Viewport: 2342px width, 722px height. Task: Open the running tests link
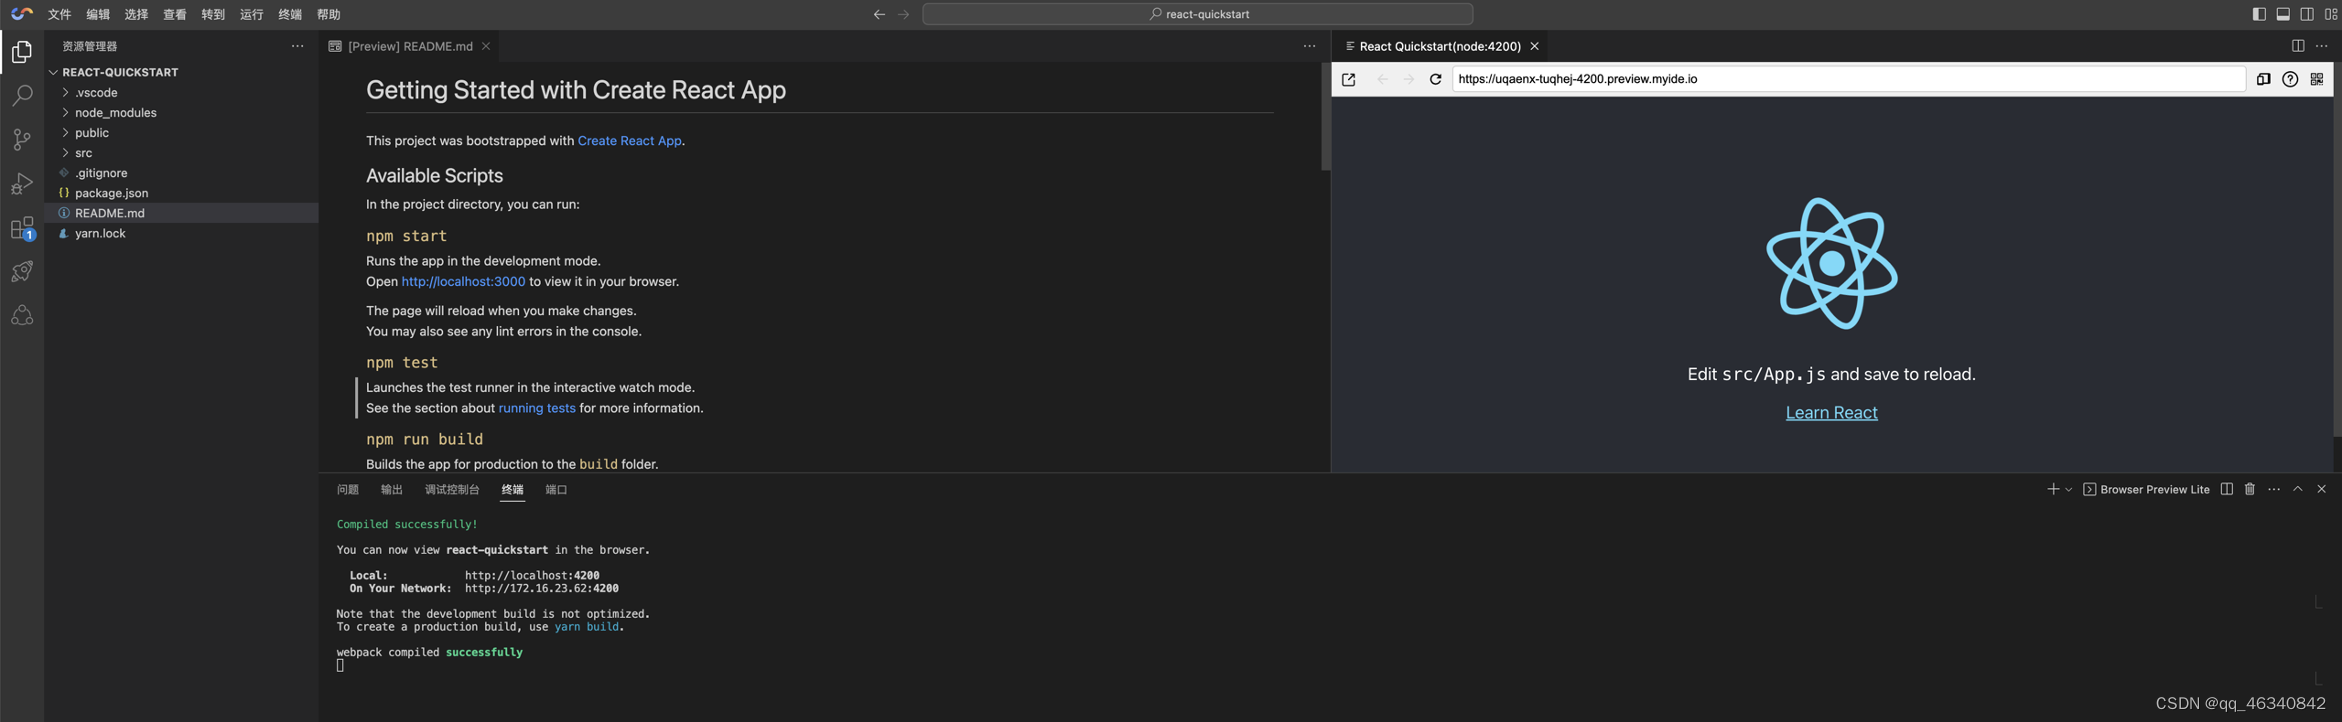[537, 408]
